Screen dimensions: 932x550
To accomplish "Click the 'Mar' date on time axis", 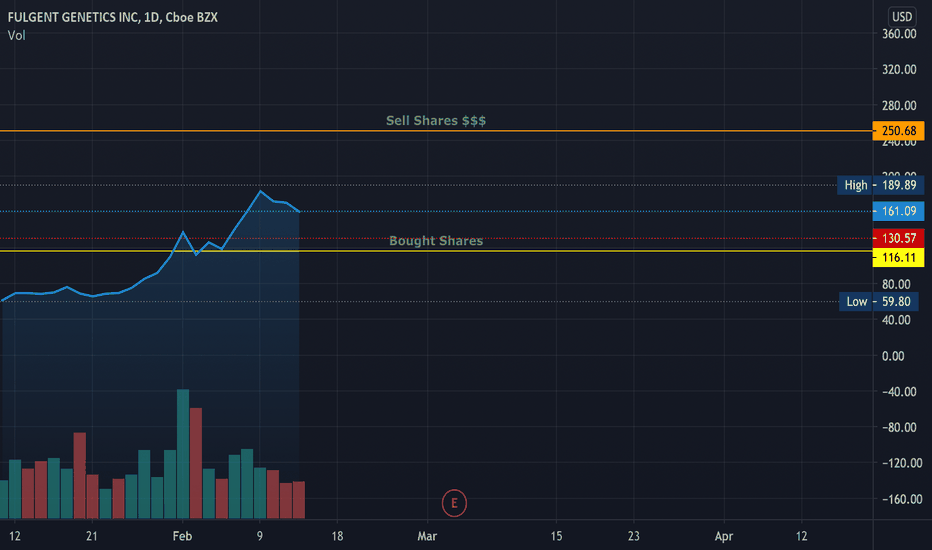I will coord(427,536).
